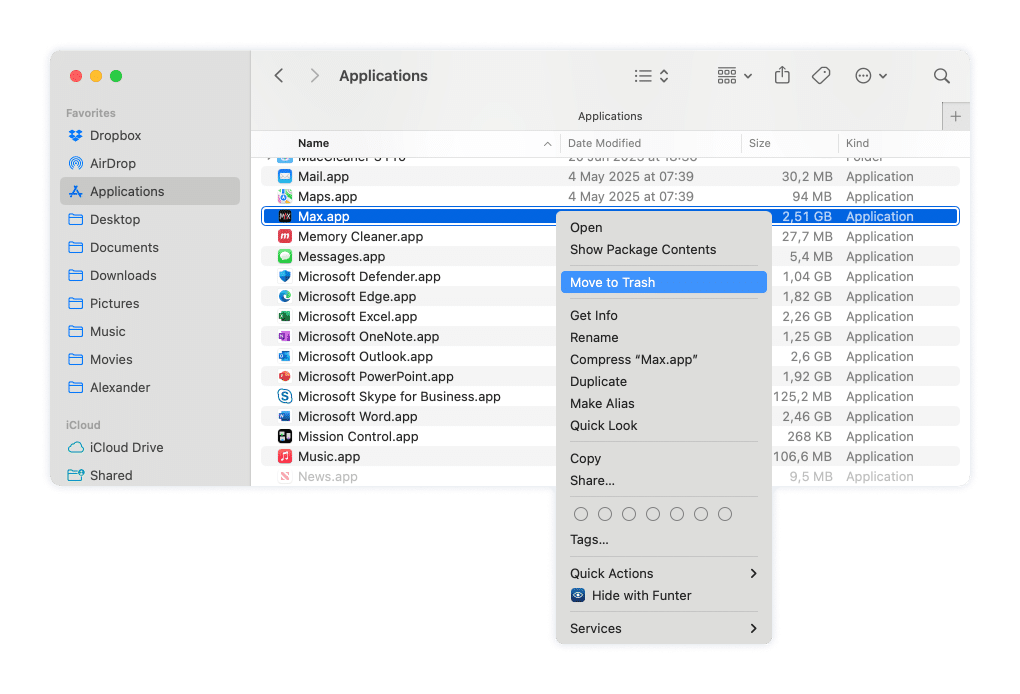Select the Max.app icon

[x=285, y=217]
